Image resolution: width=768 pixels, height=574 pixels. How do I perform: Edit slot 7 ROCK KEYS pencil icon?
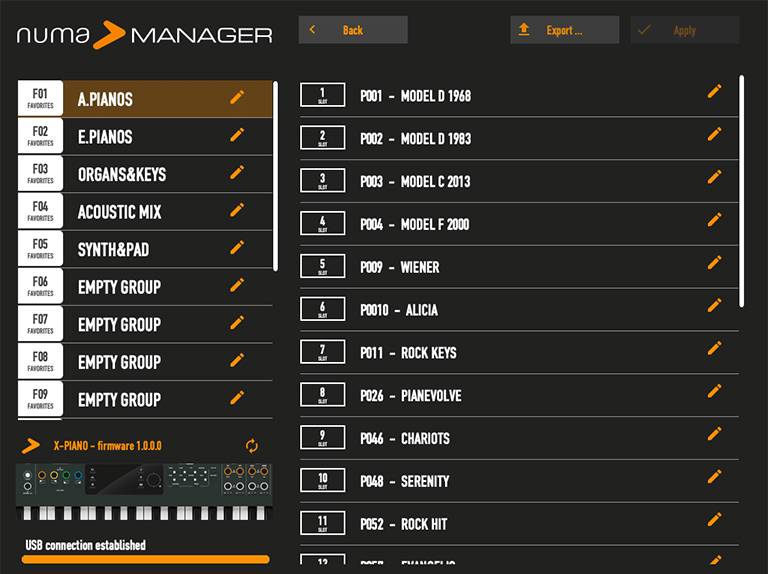(715, 348)
